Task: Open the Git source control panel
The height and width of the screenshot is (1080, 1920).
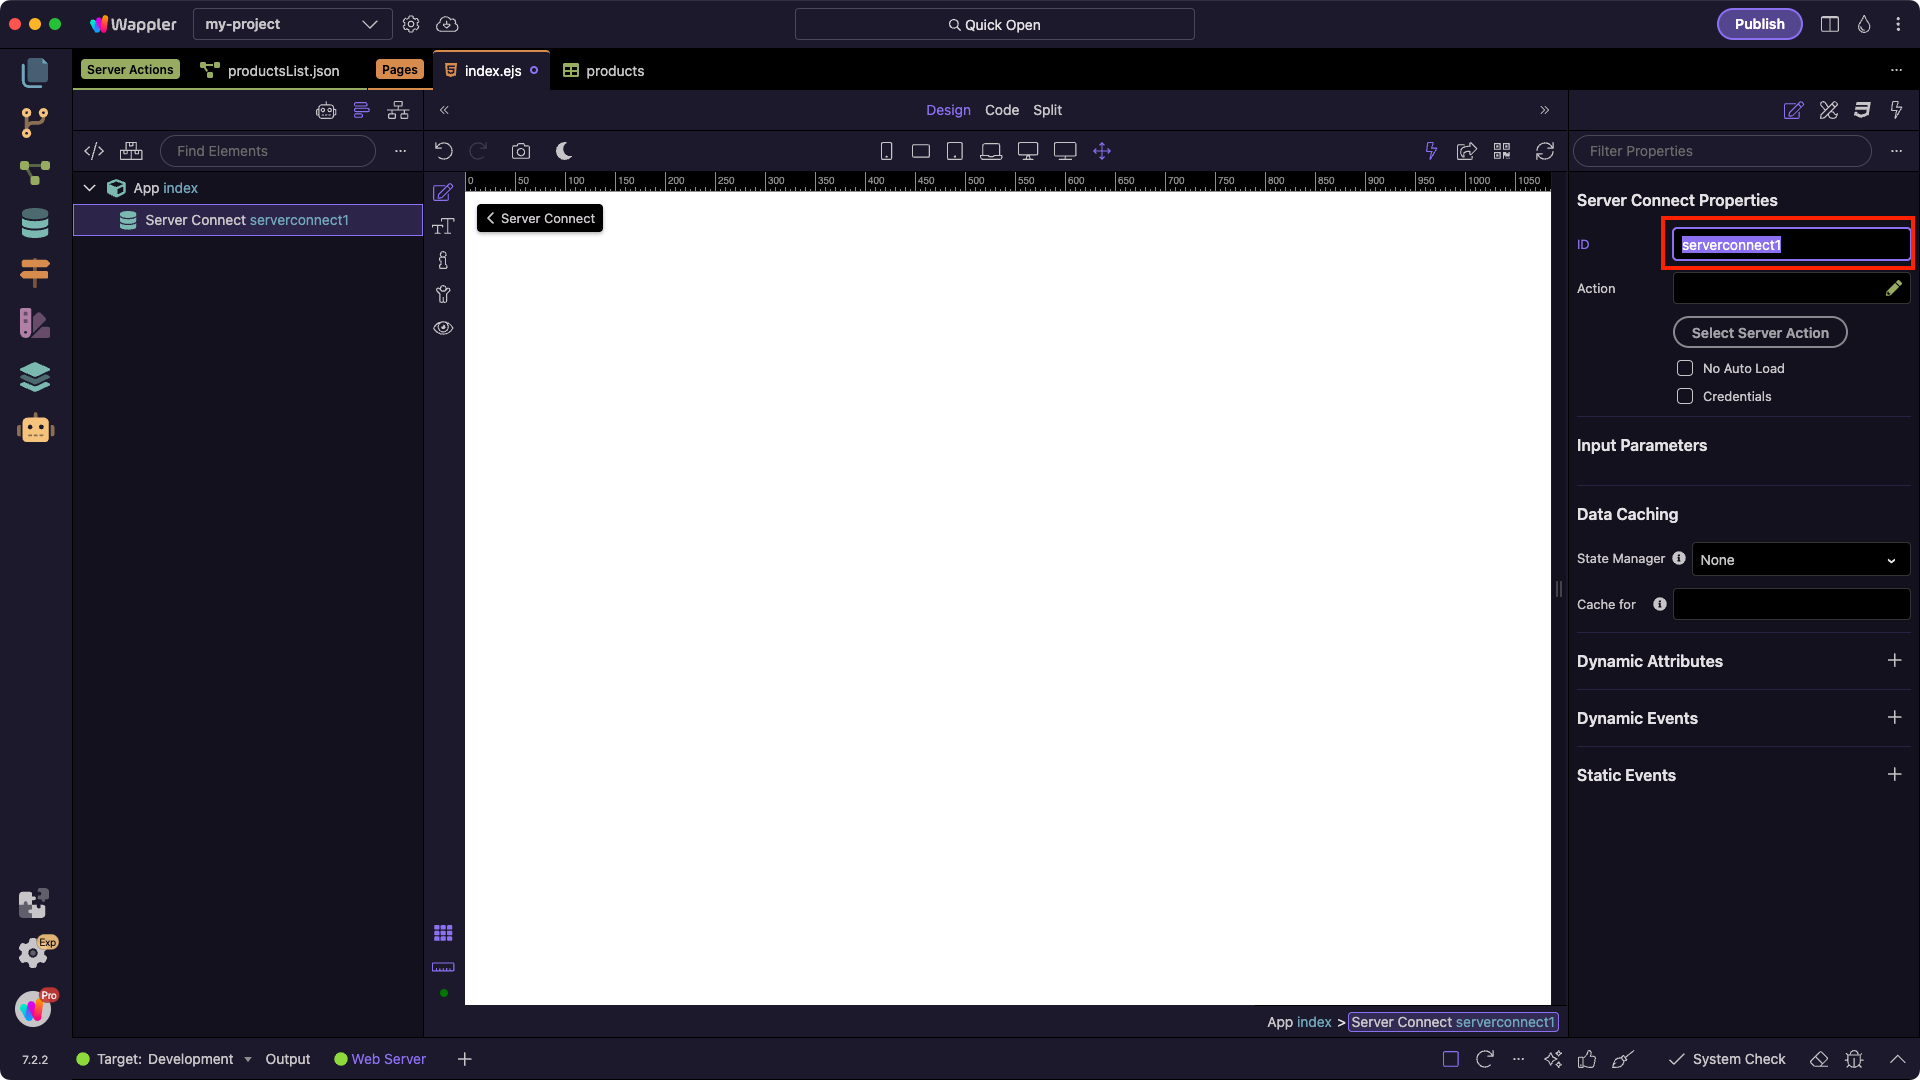Action: (35, 122)
